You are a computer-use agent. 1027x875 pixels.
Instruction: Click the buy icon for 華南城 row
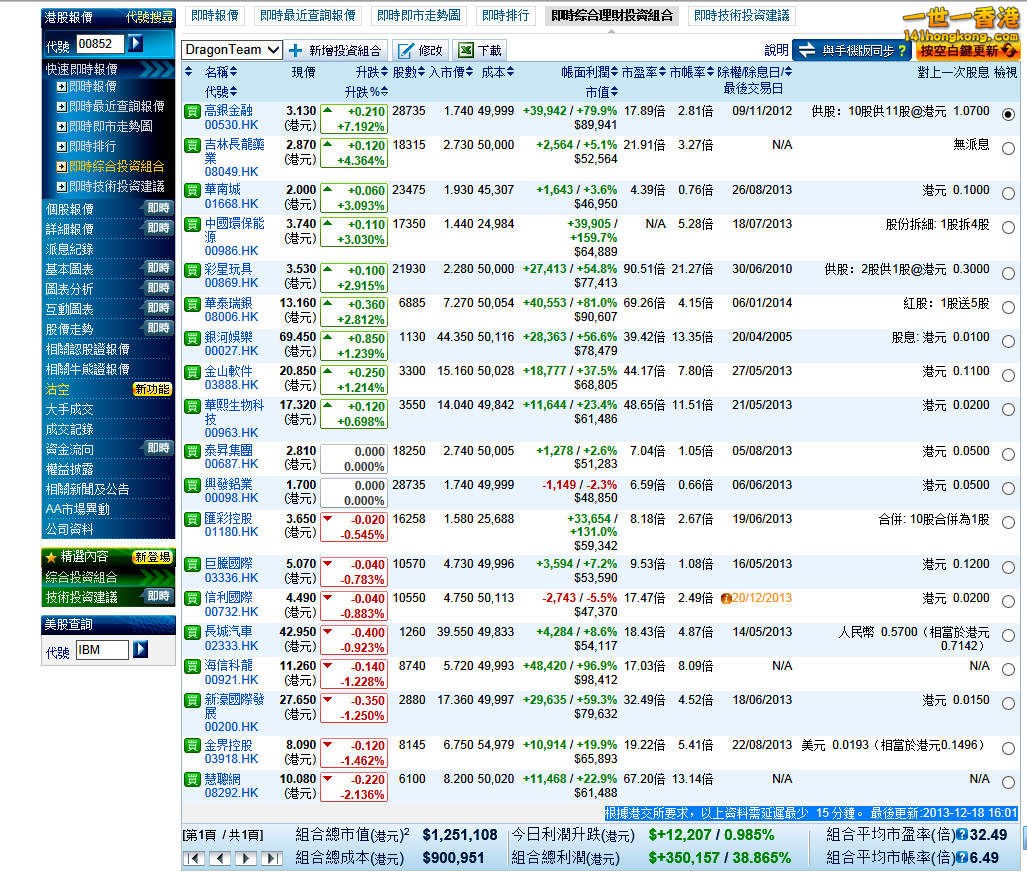[192, 191]
